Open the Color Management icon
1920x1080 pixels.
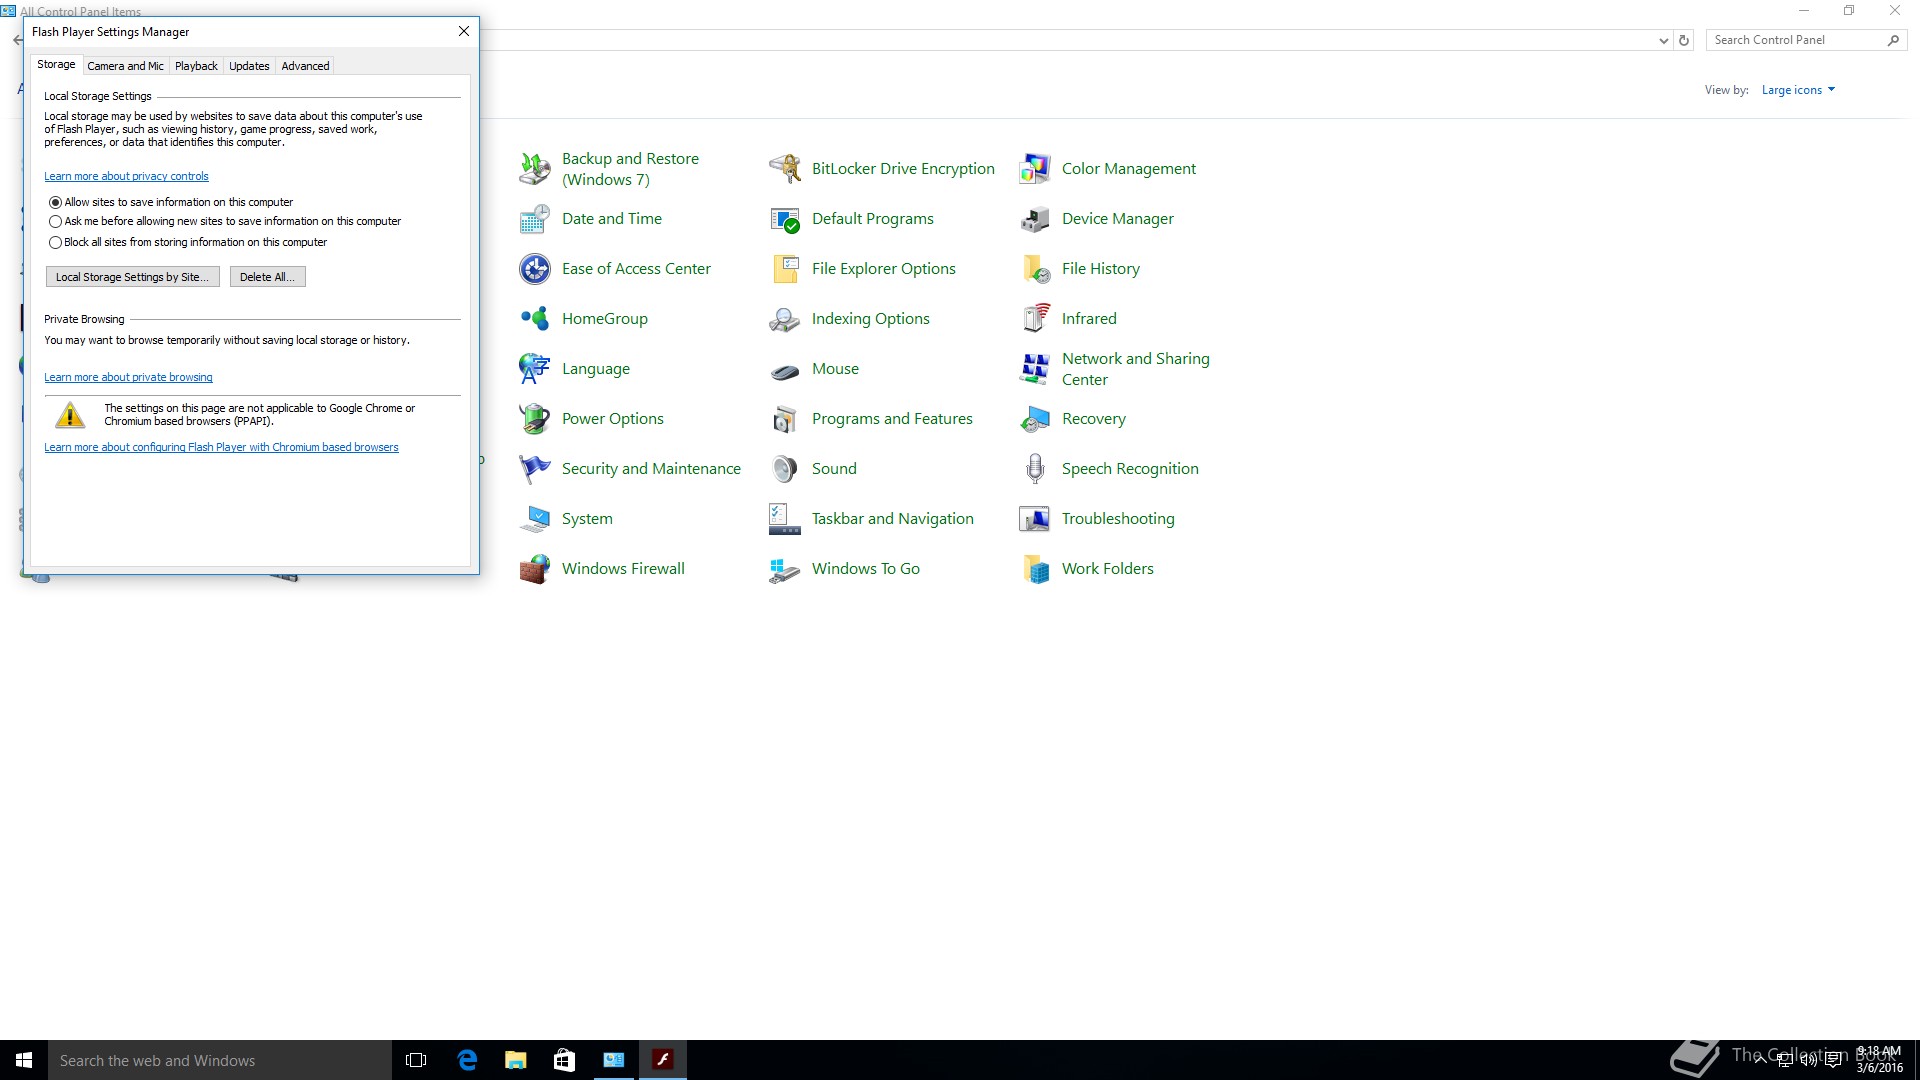coord(1035,169)
